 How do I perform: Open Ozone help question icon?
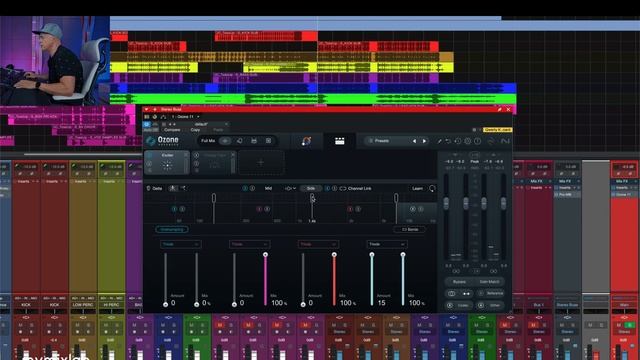pyautogui.click(x=478, y=141)
